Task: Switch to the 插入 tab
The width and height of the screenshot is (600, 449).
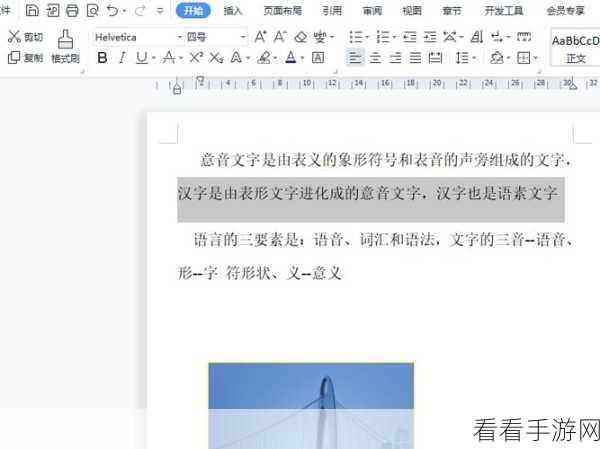Action: pyautogui.click(x=233, y=11)
